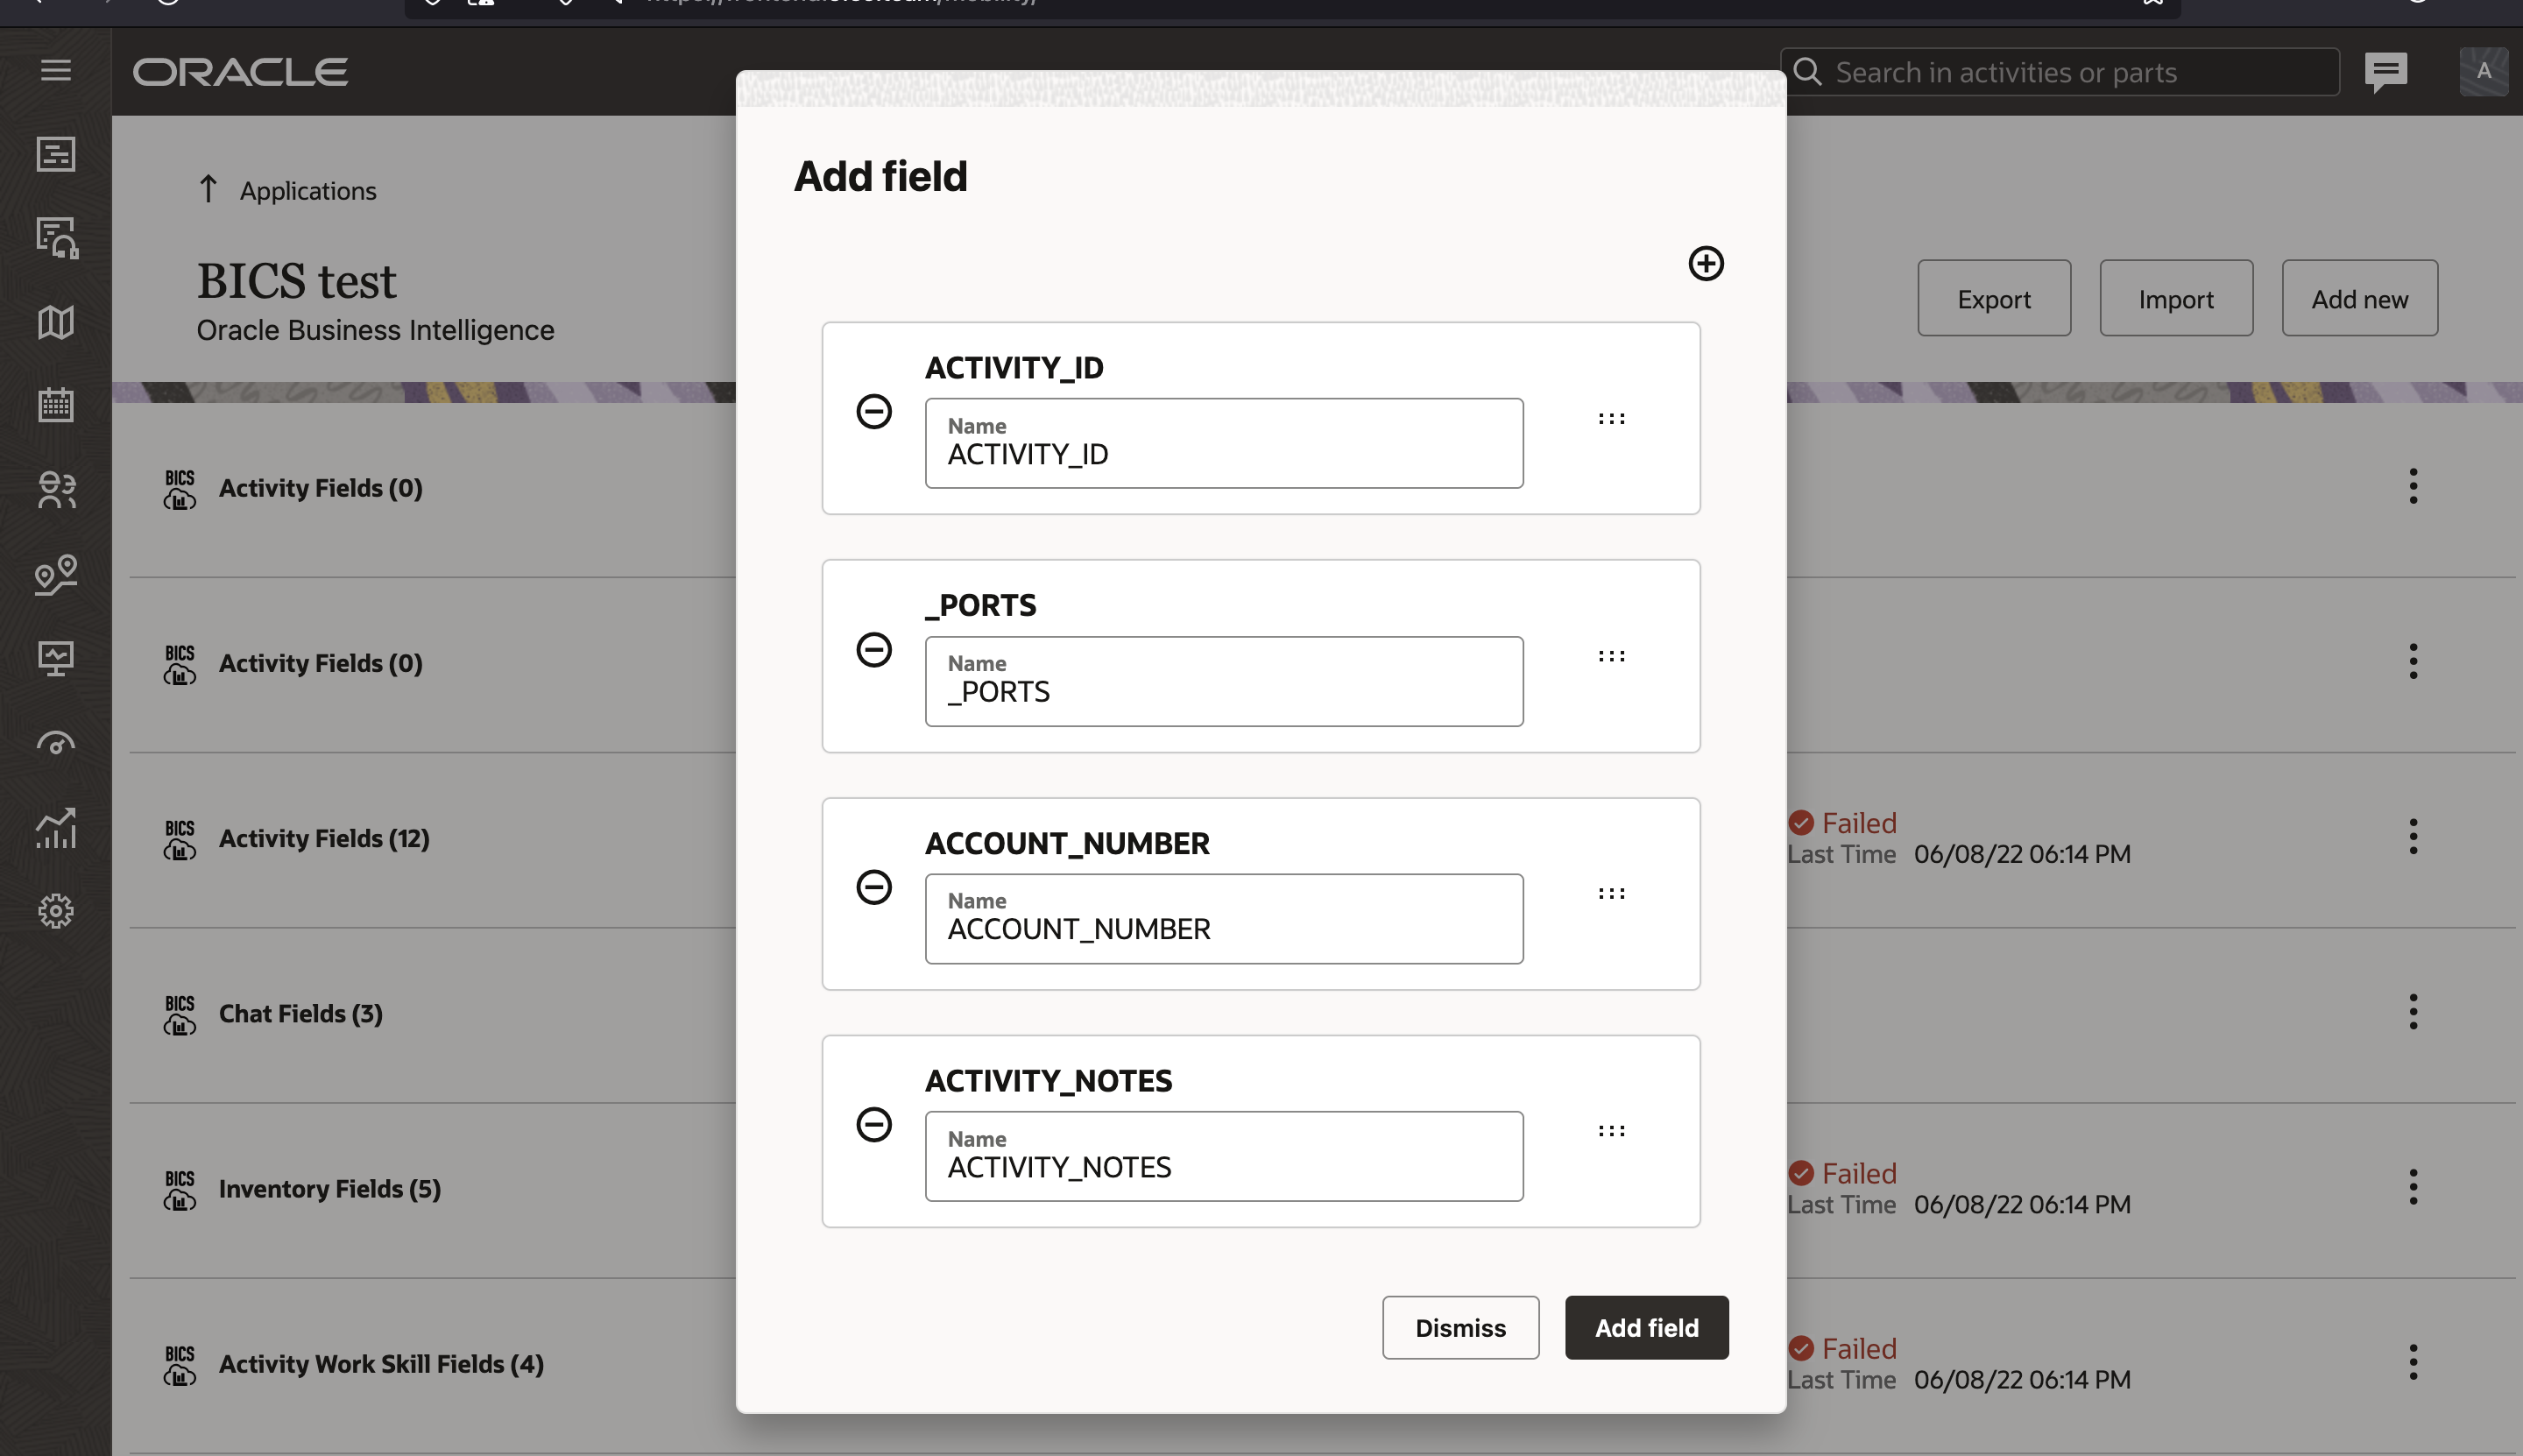The width and height of the screenshot is (2523, 1456).
Task: Confirm with the Add field button
Action: (x=1646, y=1327)
